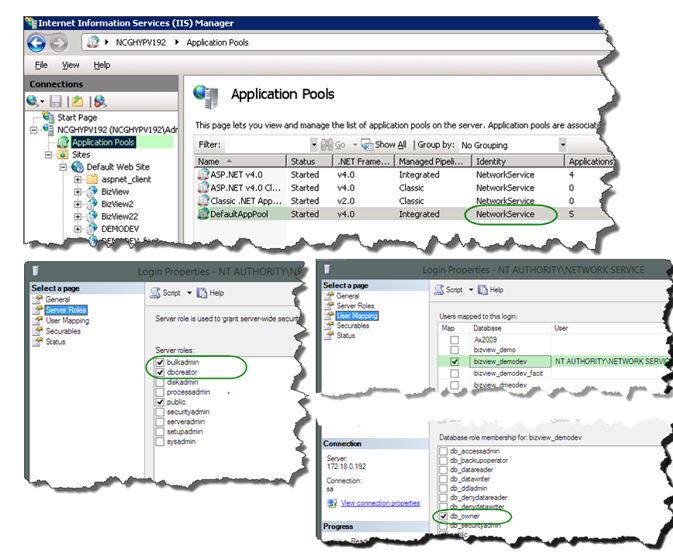Click the Go filter button

pyautogui.click(x=333, y=145)
